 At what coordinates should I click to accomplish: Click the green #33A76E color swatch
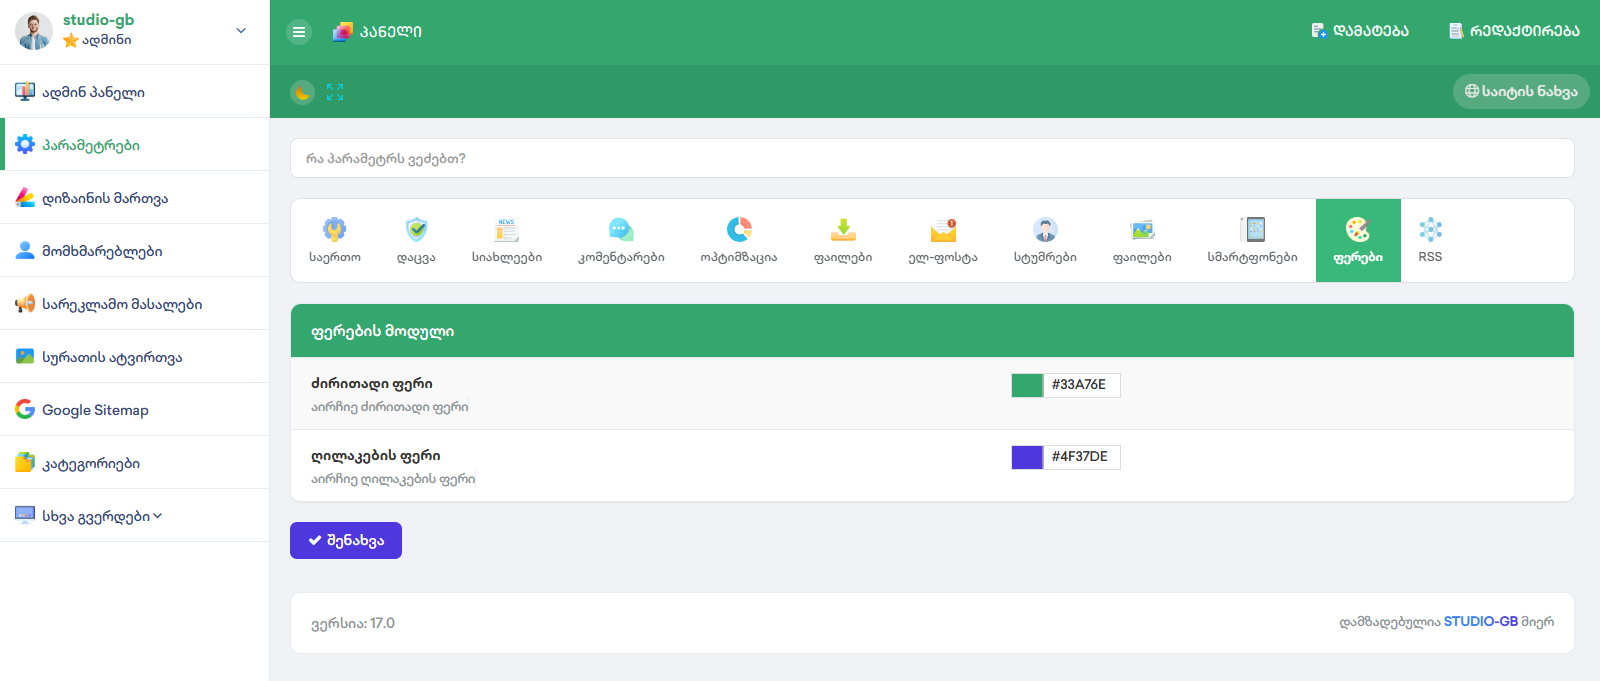[x=1027, y=385]
